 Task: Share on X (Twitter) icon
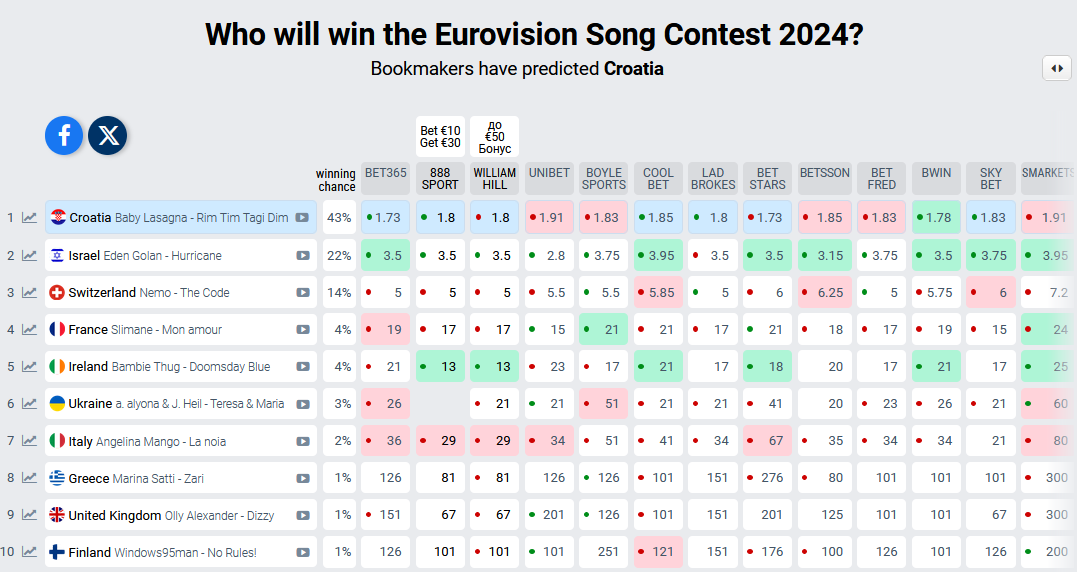click(x=108, y=135)
